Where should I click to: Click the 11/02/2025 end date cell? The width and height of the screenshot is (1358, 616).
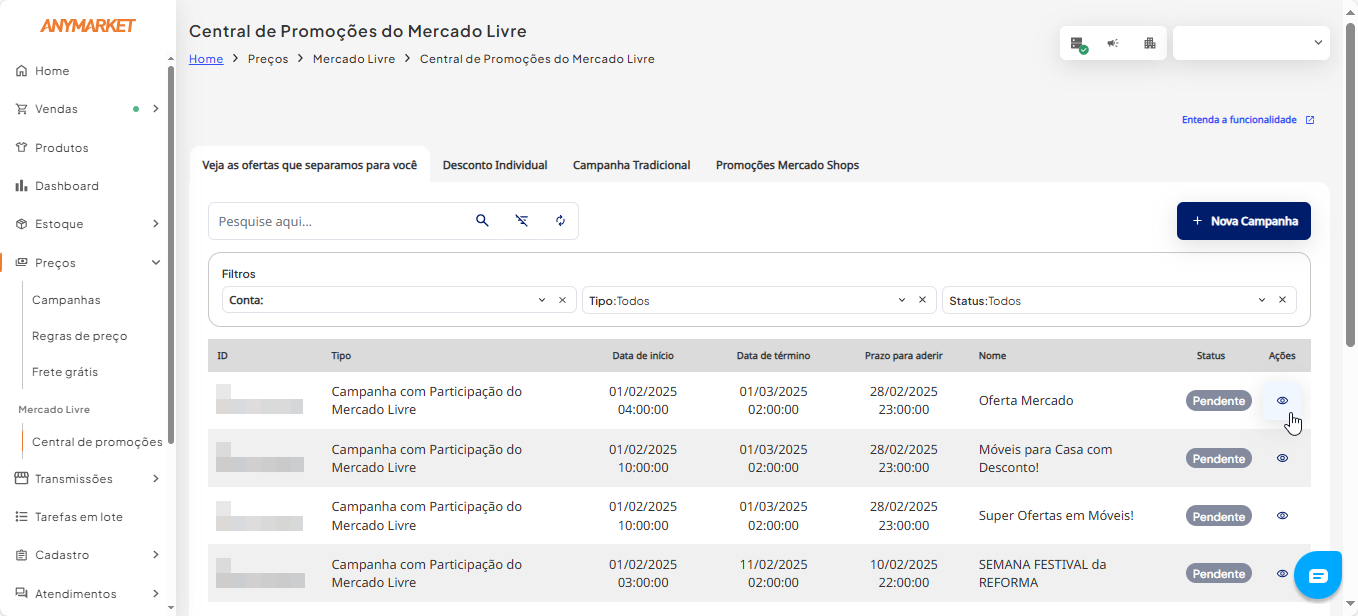[774, 574]
